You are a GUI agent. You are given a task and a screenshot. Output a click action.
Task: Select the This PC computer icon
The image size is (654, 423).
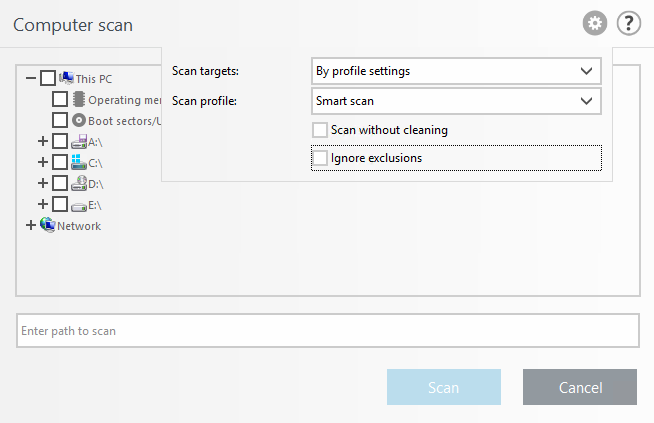click(66, 78)
